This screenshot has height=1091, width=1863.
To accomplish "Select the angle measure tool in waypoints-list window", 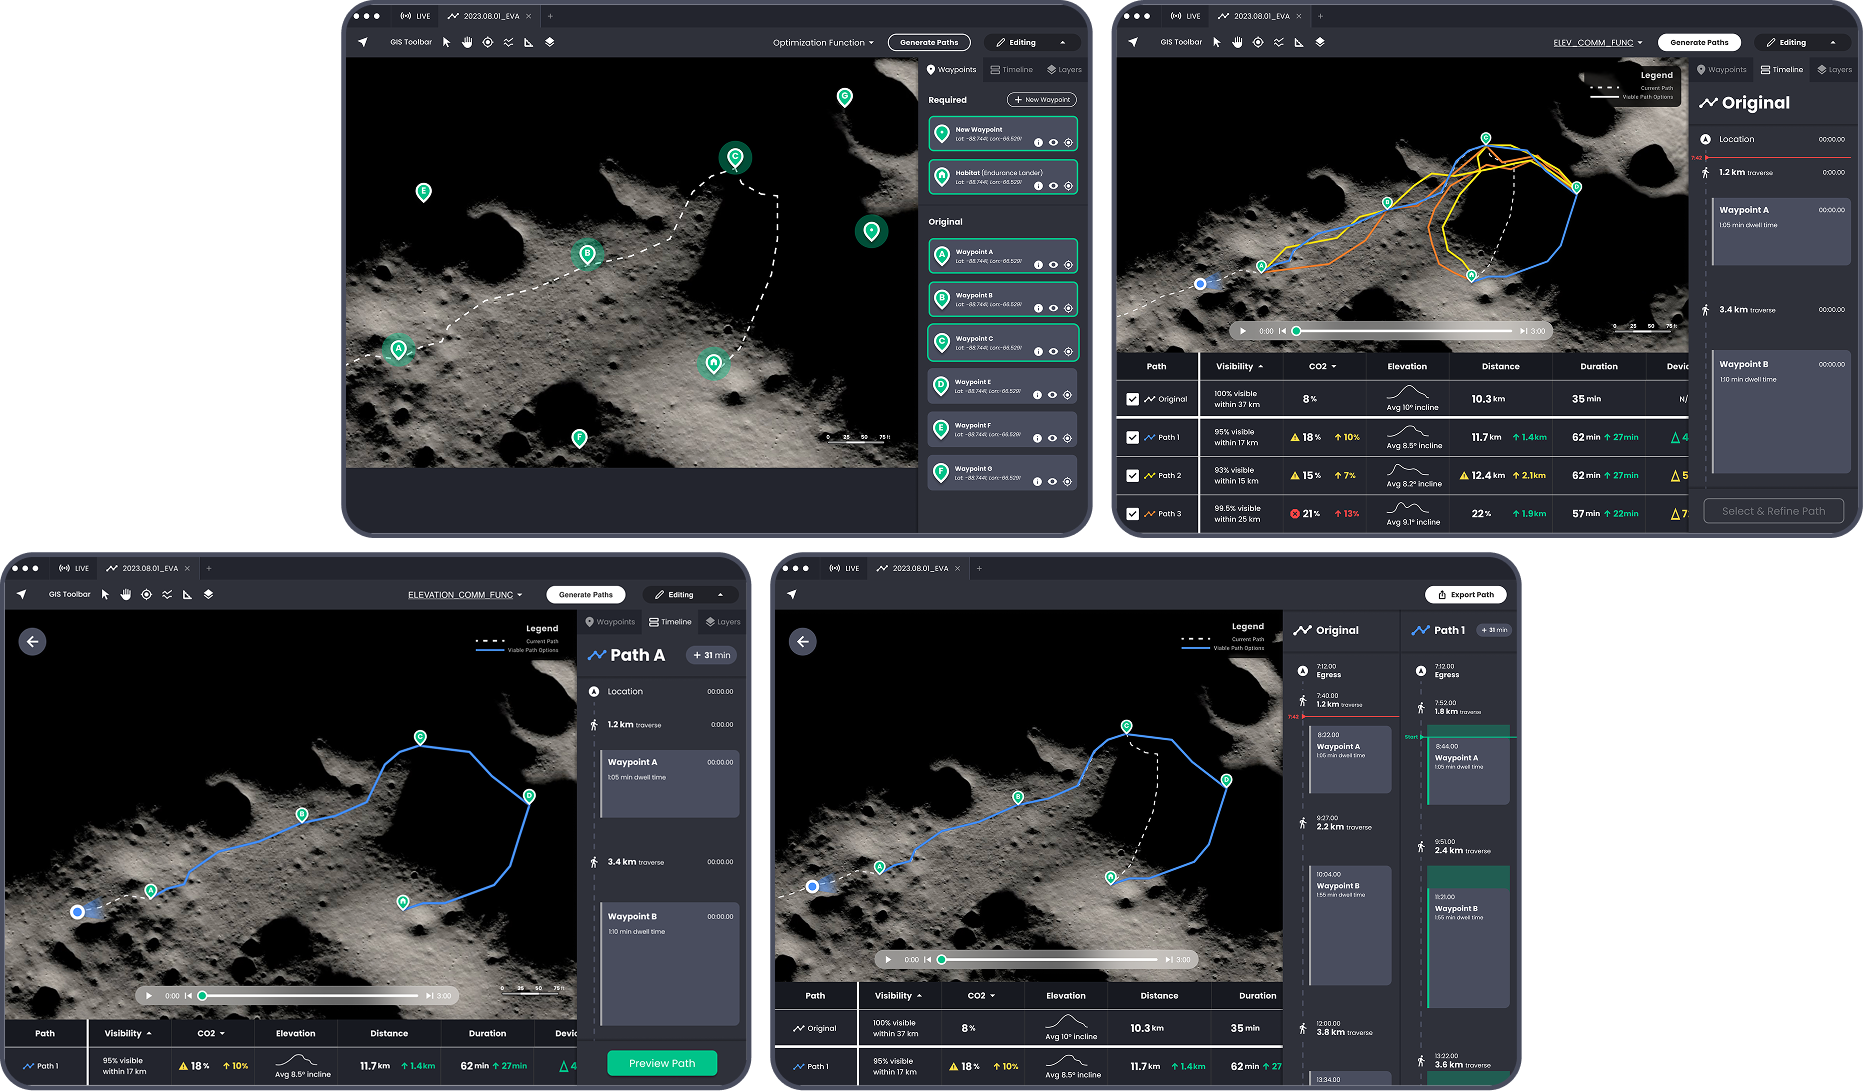I will click(529, 42).
